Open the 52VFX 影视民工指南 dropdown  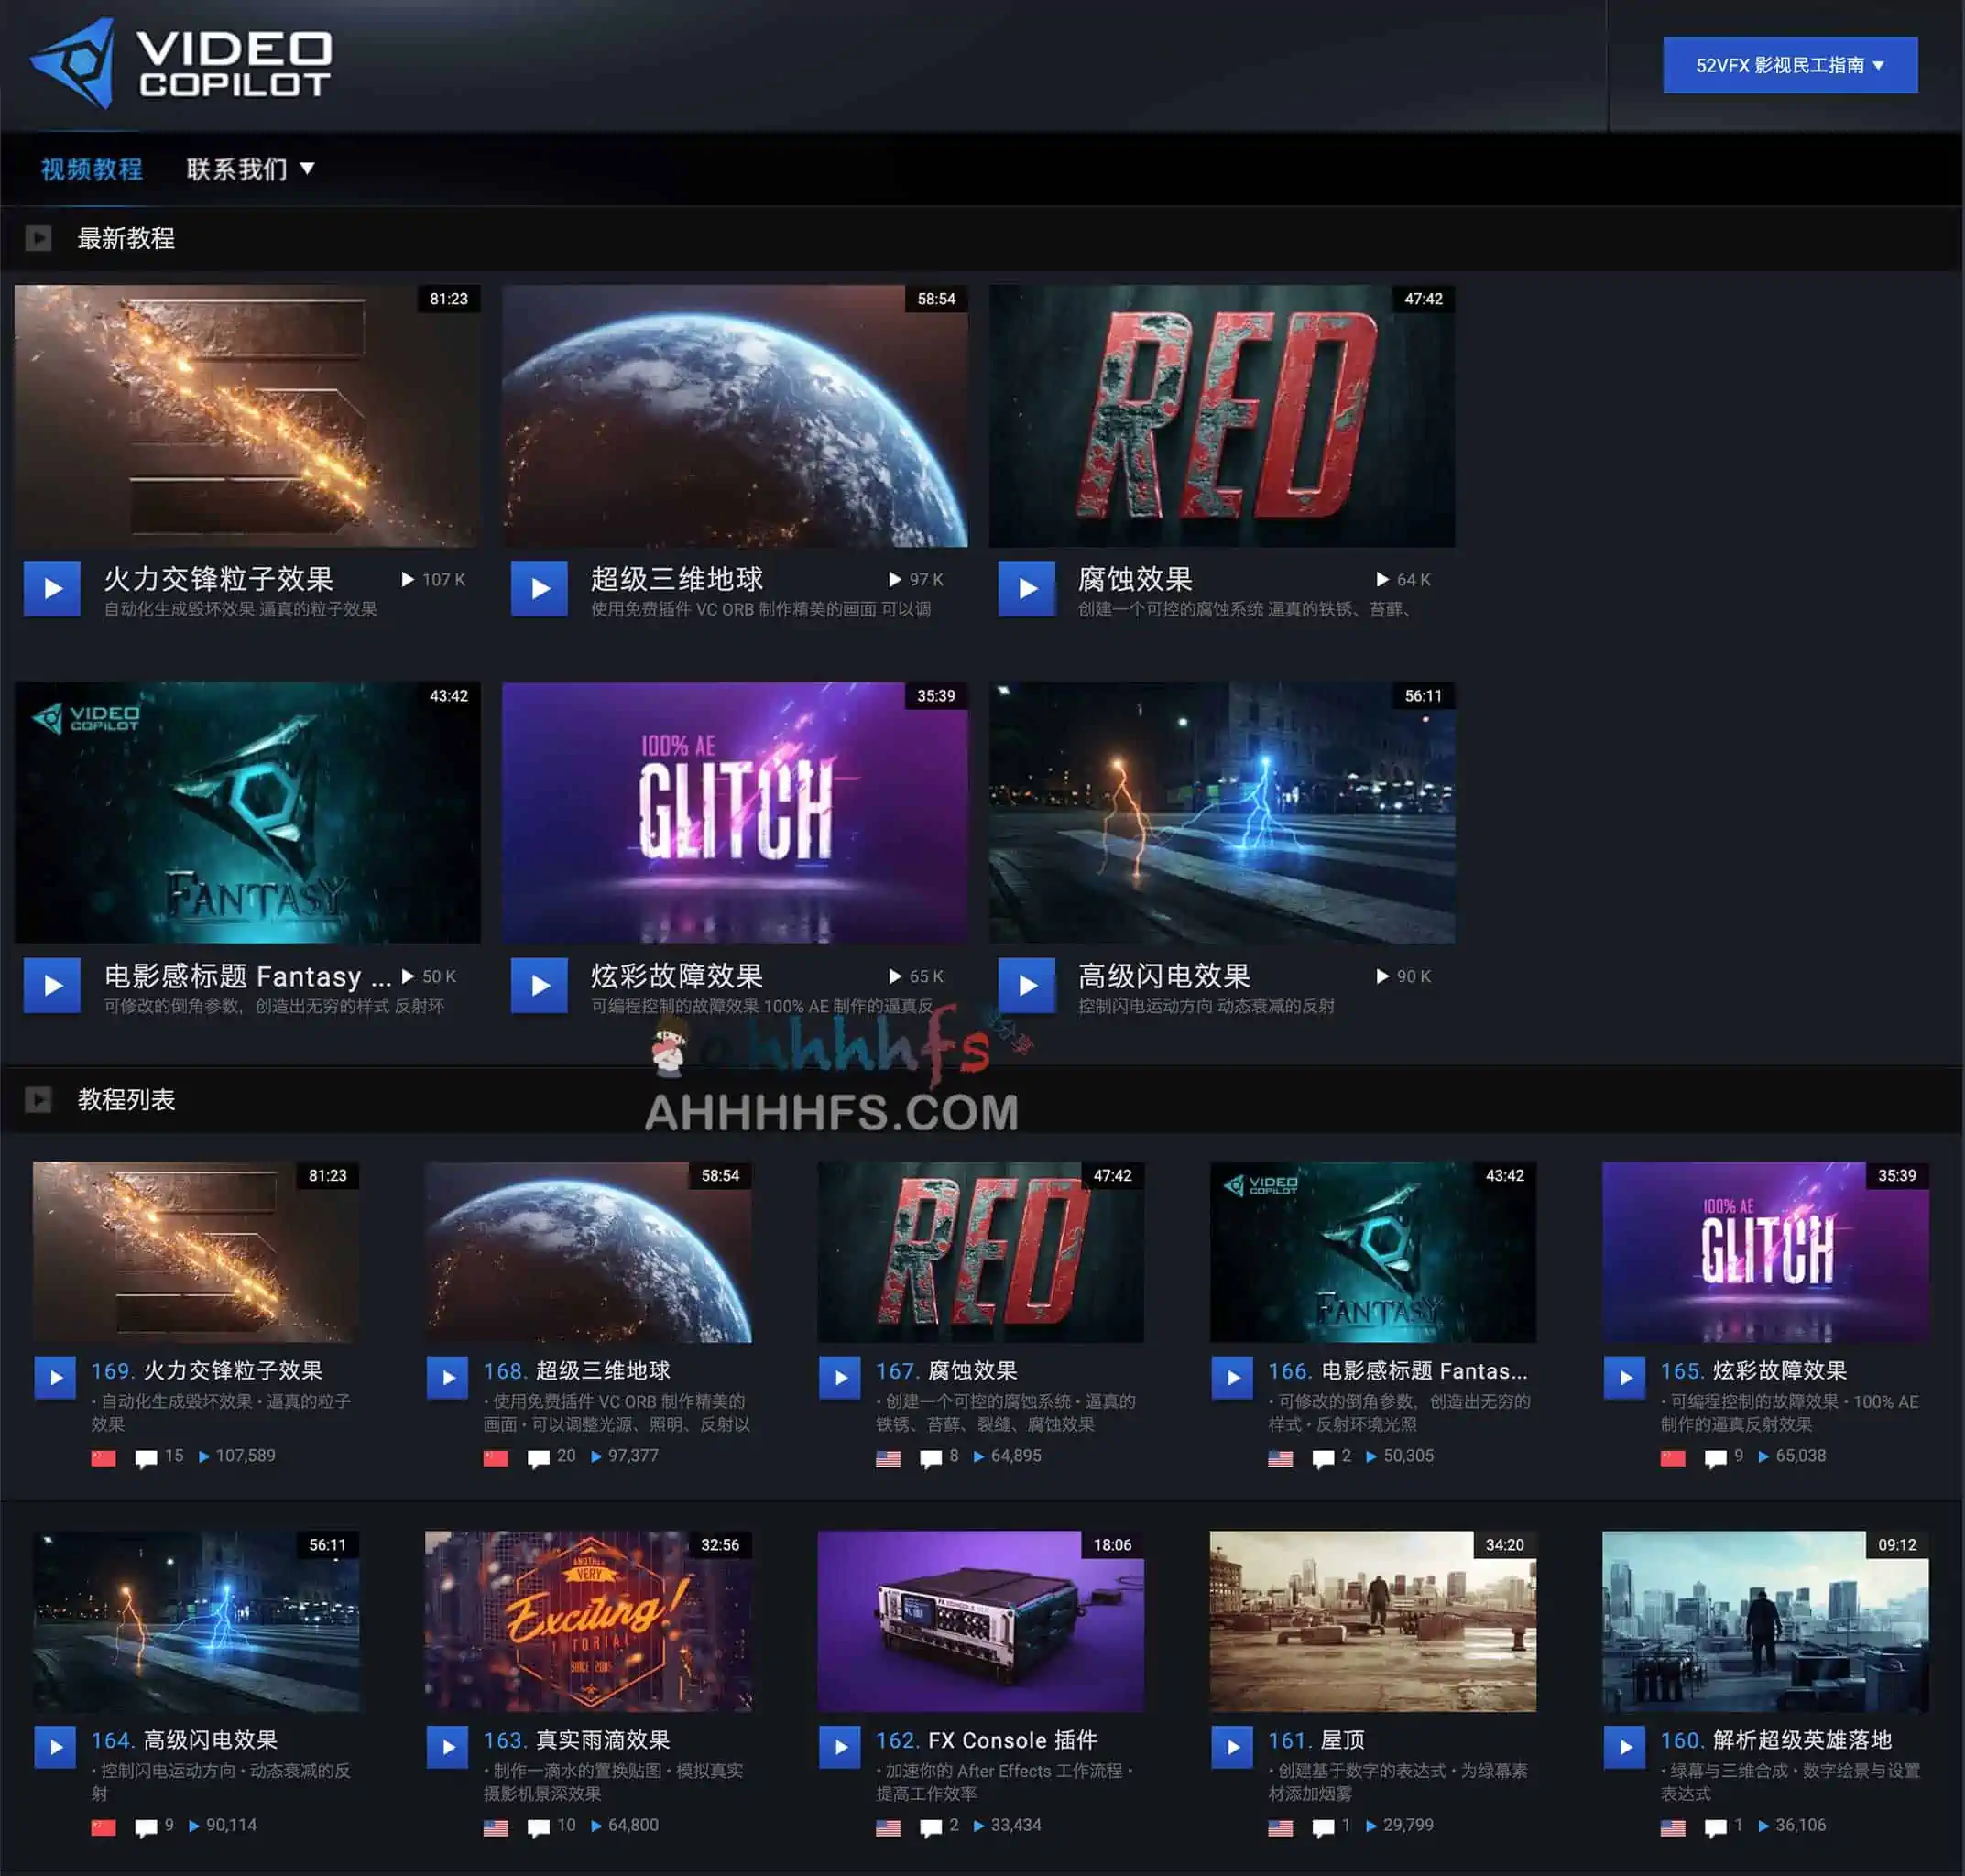pos(1789,64)
